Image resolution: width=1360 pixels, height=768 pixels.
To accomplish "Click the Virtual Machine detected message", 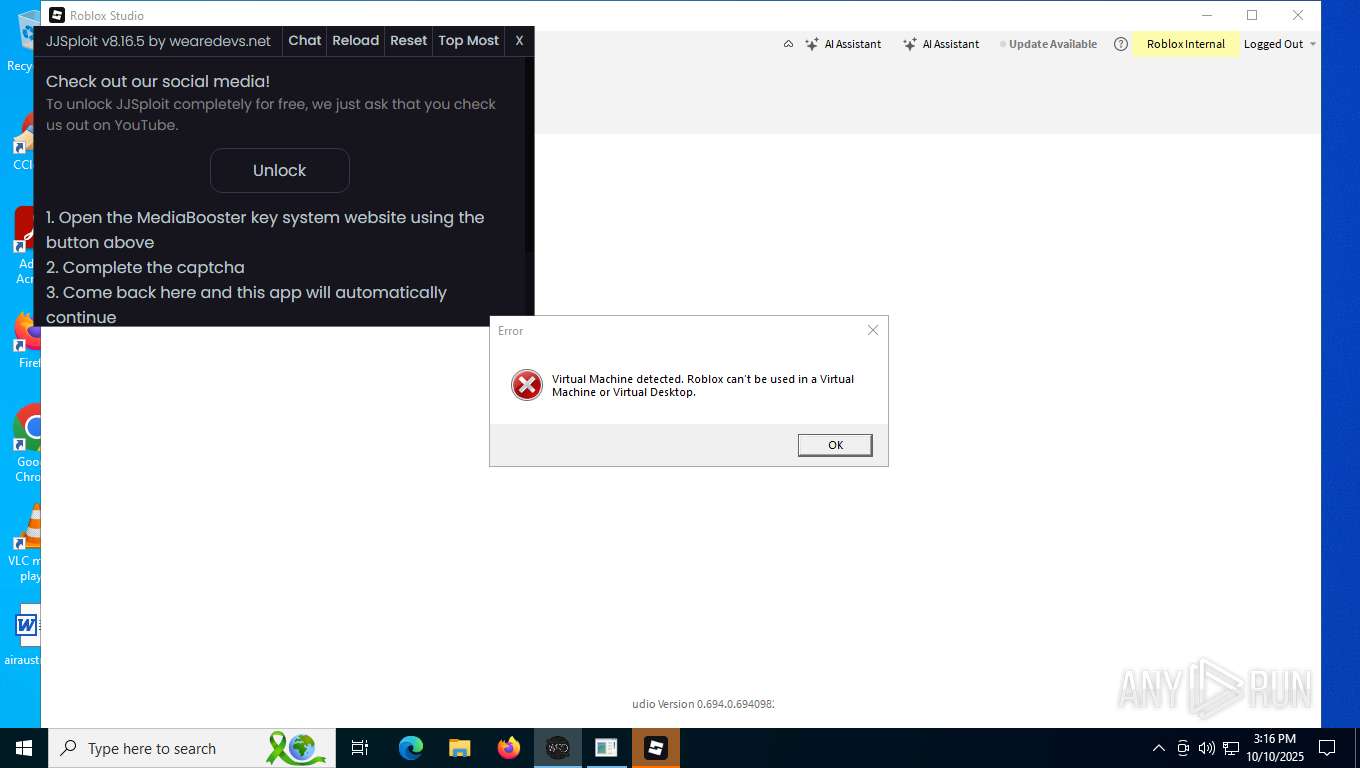I will [703, 385].
